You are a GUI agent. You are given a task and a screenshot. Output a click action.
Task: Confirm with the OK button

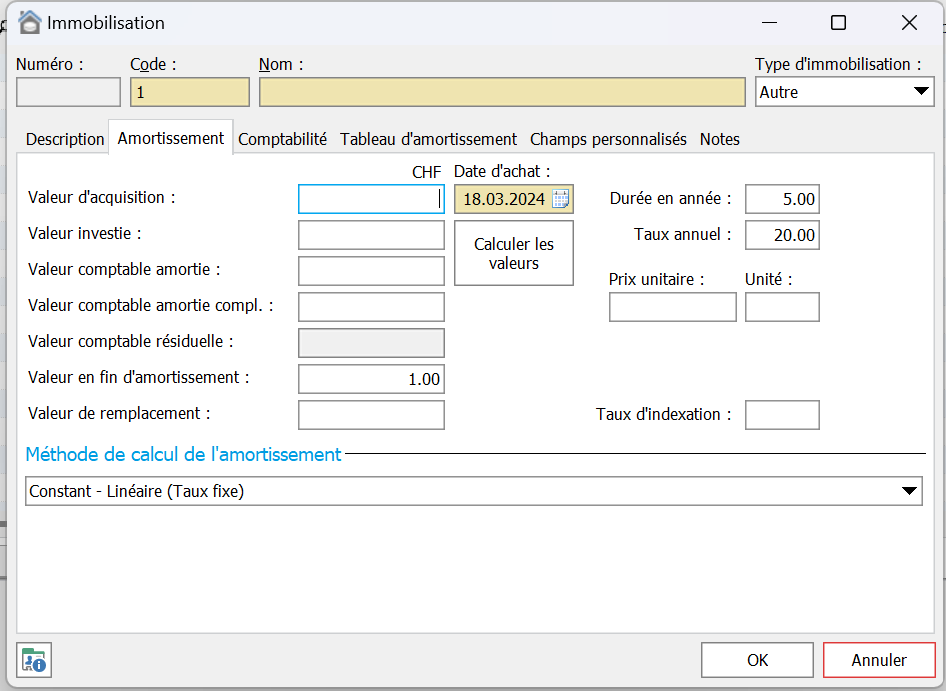click(757, 660)
